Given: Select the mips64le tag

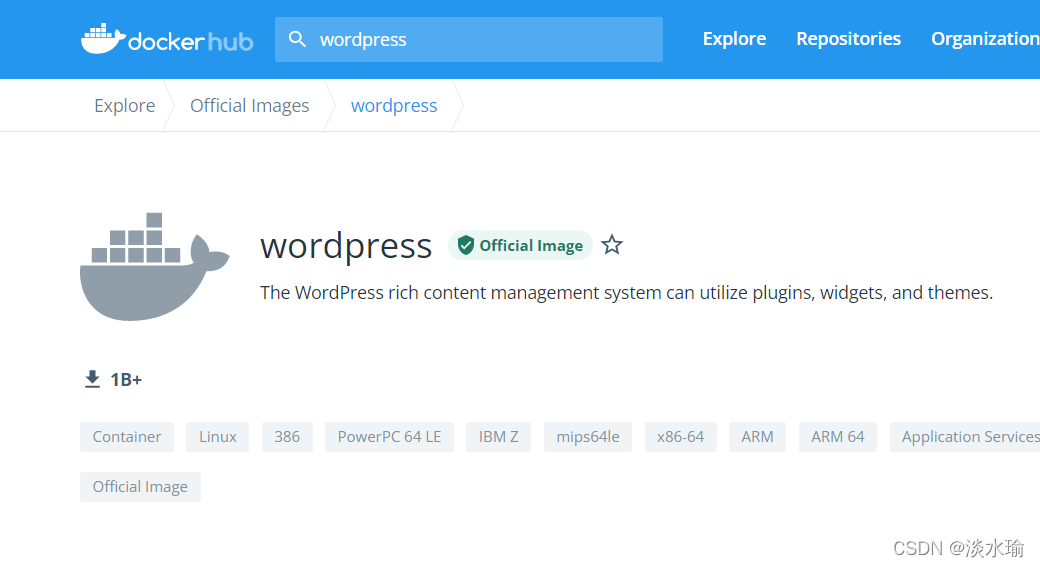Looking at the screenshot, I should (588, 437).
